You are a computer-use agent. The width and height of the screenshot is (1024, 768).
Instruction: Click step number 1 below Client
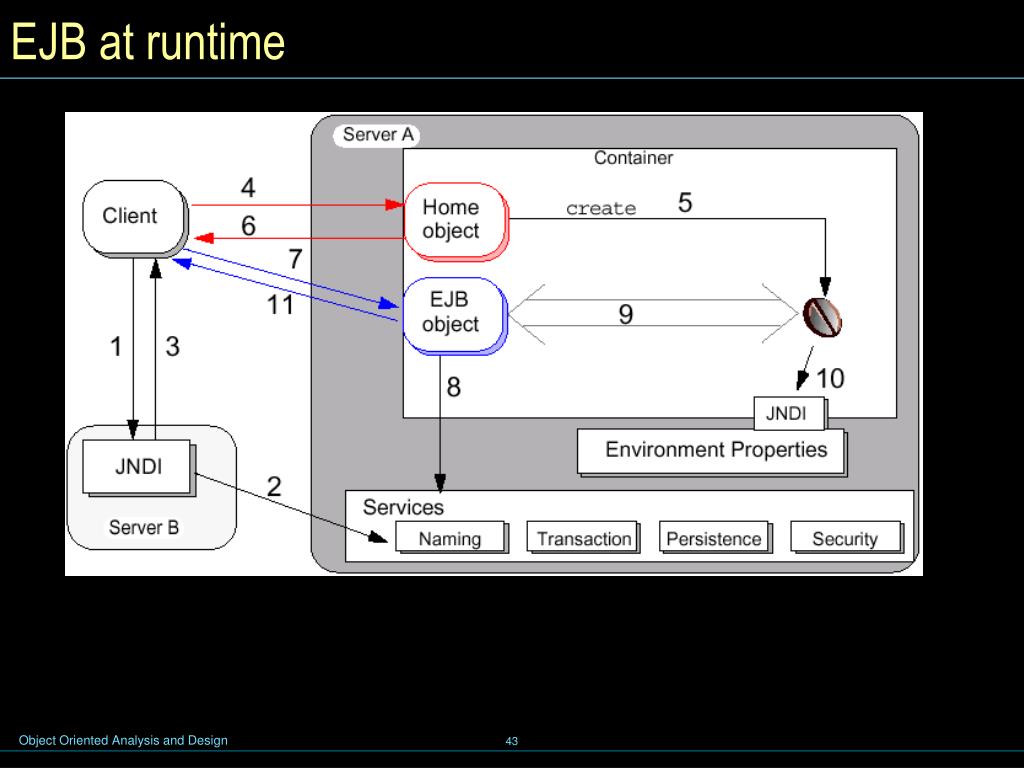[x=116, y=347]
